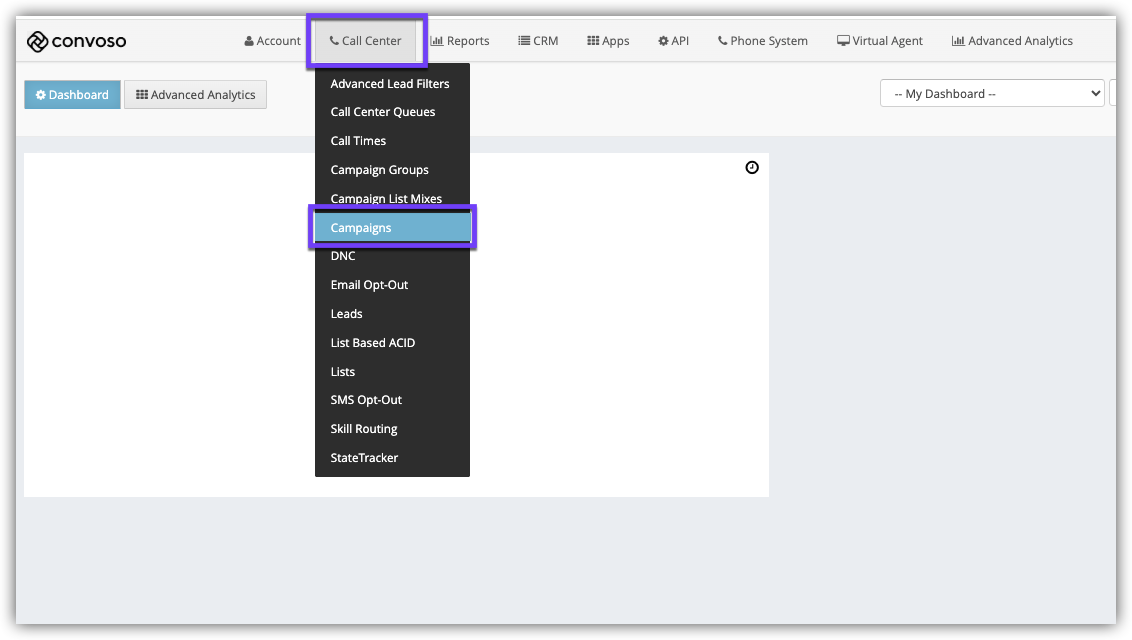
Task: Select Campaigns from the dropdown
Action: (392, 227)
